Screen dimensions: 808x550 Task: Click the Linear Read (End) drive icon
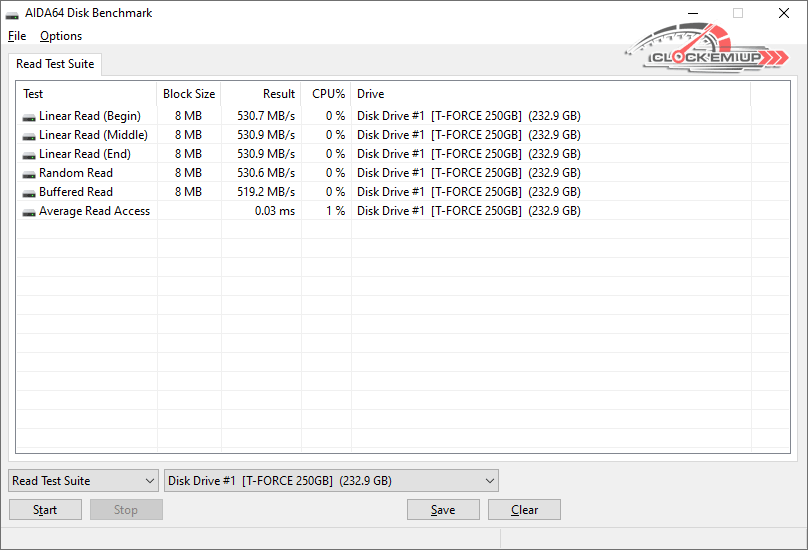point(29,155)
